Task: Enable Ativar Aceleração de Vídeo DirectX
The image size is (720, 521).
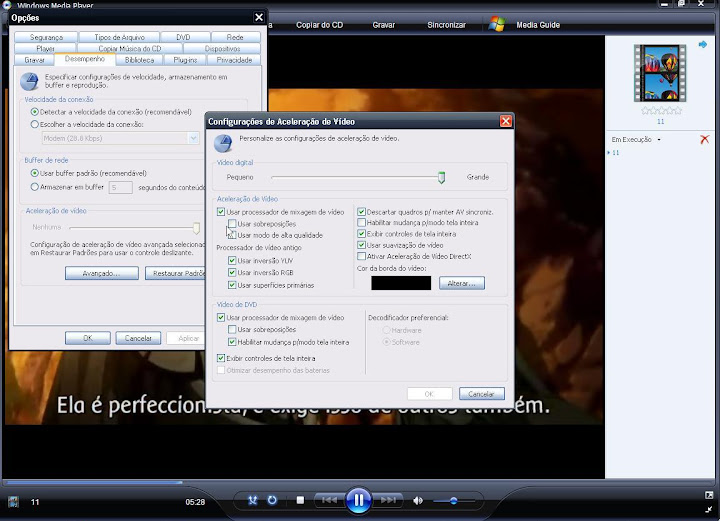Action: pos(361,256)
